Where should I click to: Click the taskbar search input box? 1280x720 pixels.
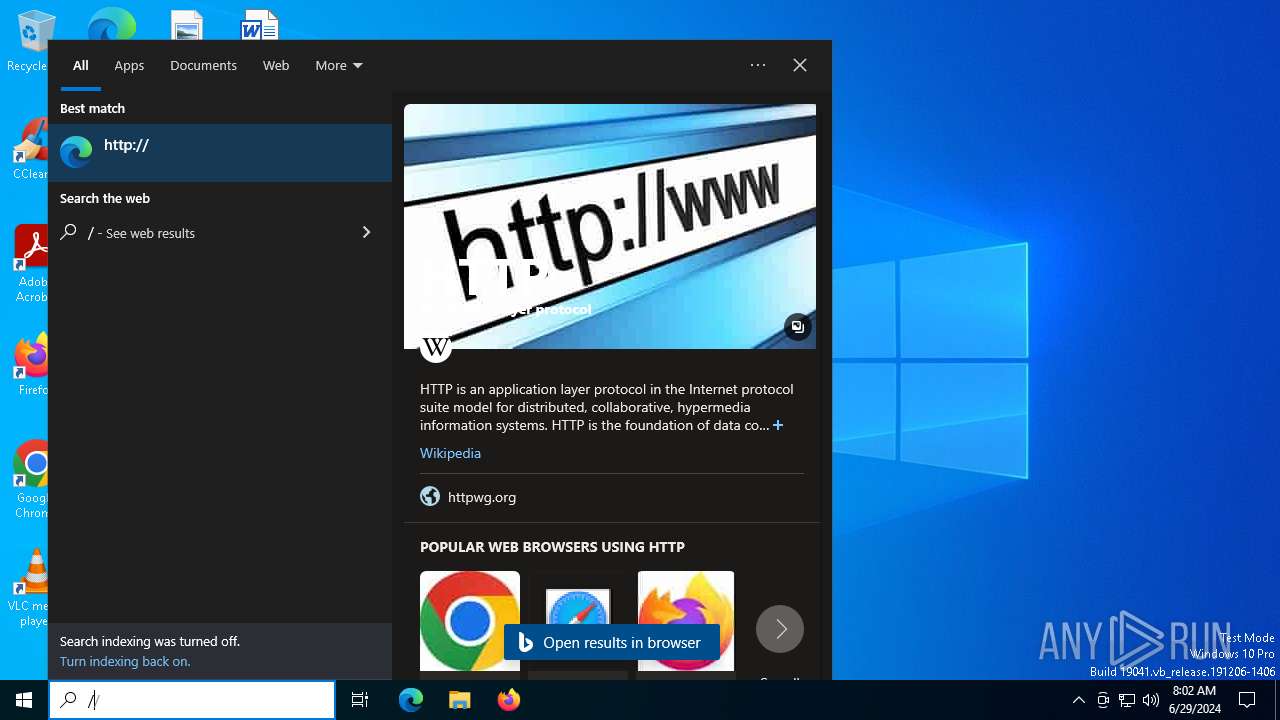[192, 700]
